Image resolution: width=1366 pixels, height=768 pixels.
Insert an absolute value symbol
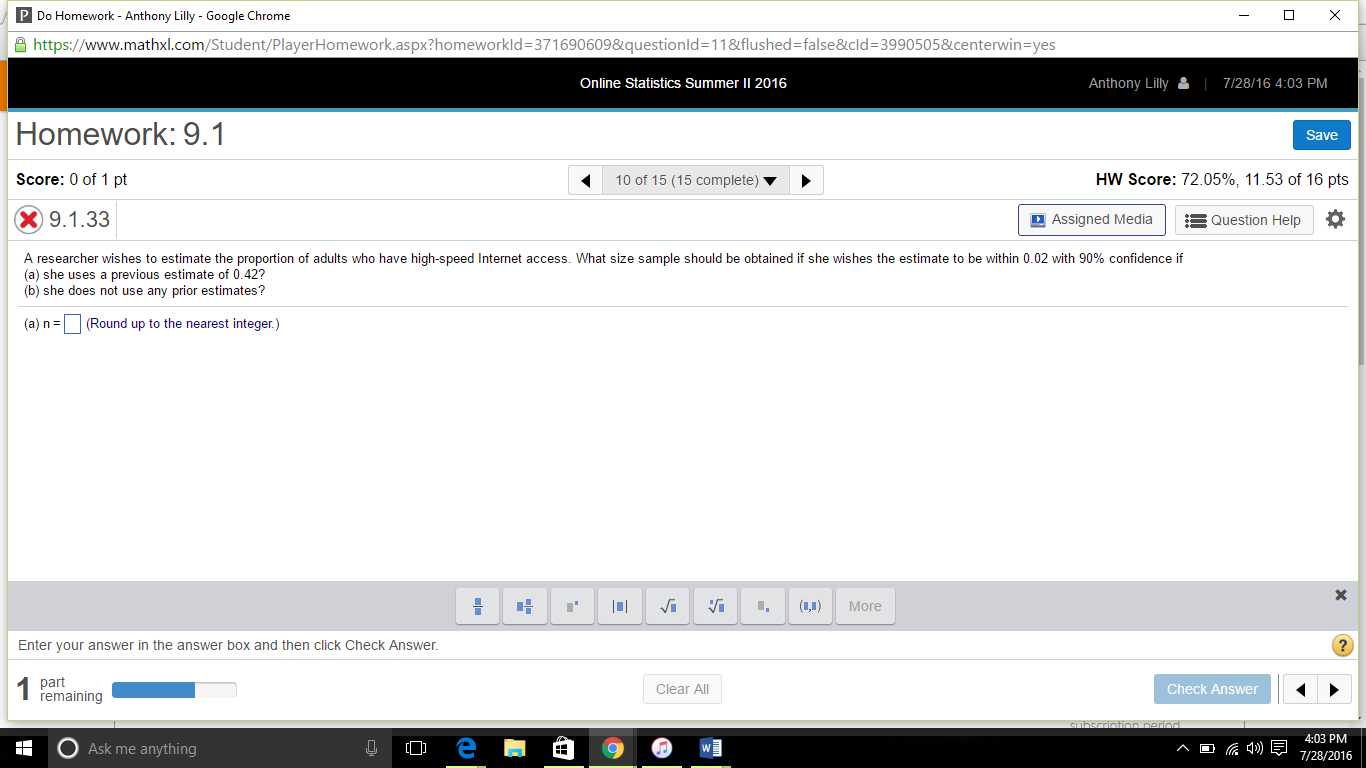[x=620, y=606]
